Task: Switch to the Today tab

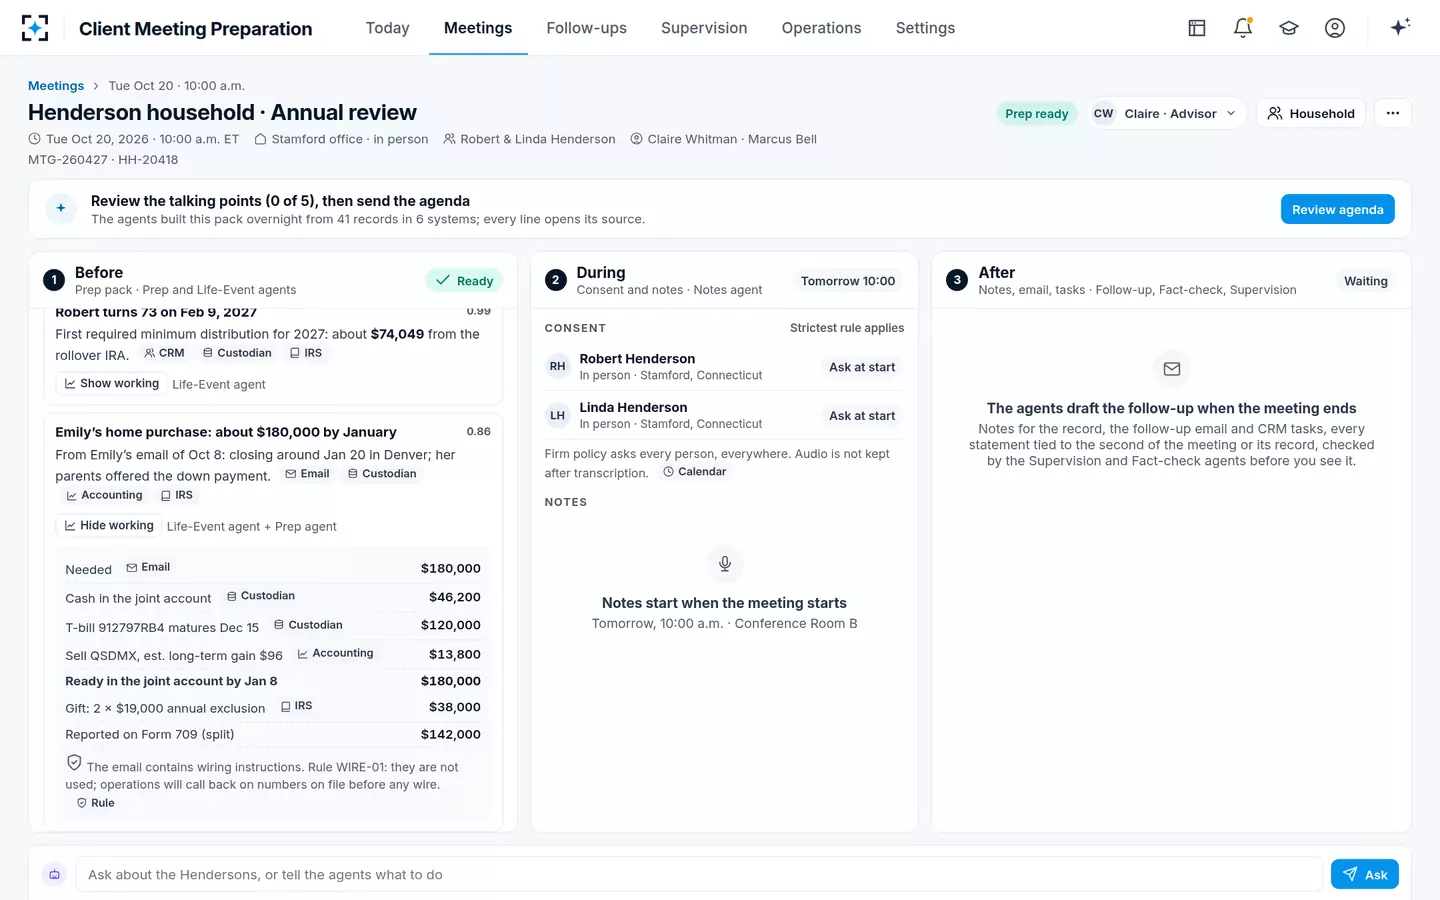Action: pos(388,28)
